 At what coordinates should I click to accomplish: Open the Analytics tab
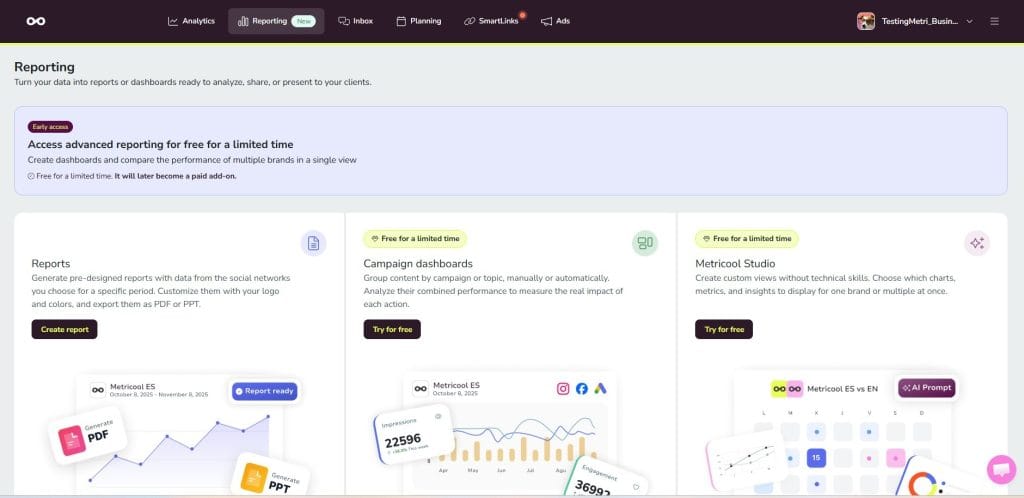click(191, 21)
